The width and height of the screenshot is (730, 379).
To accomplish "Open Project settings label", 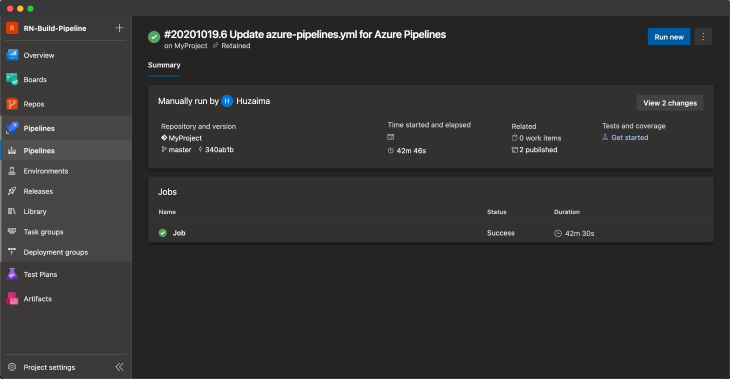I will pyautogui.click(x=49, y=367).
